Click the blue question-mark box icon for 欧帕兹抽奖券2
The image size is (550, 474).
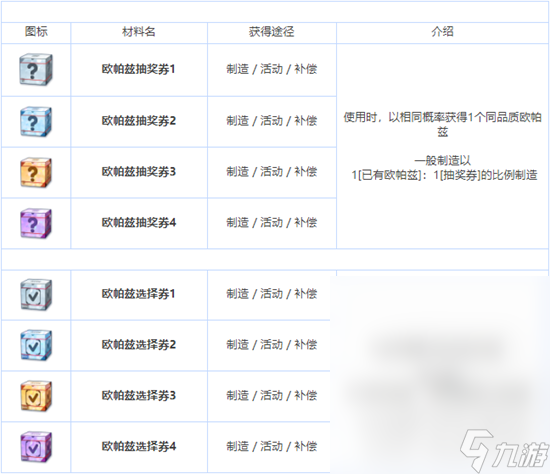click(x=36, y=121)
